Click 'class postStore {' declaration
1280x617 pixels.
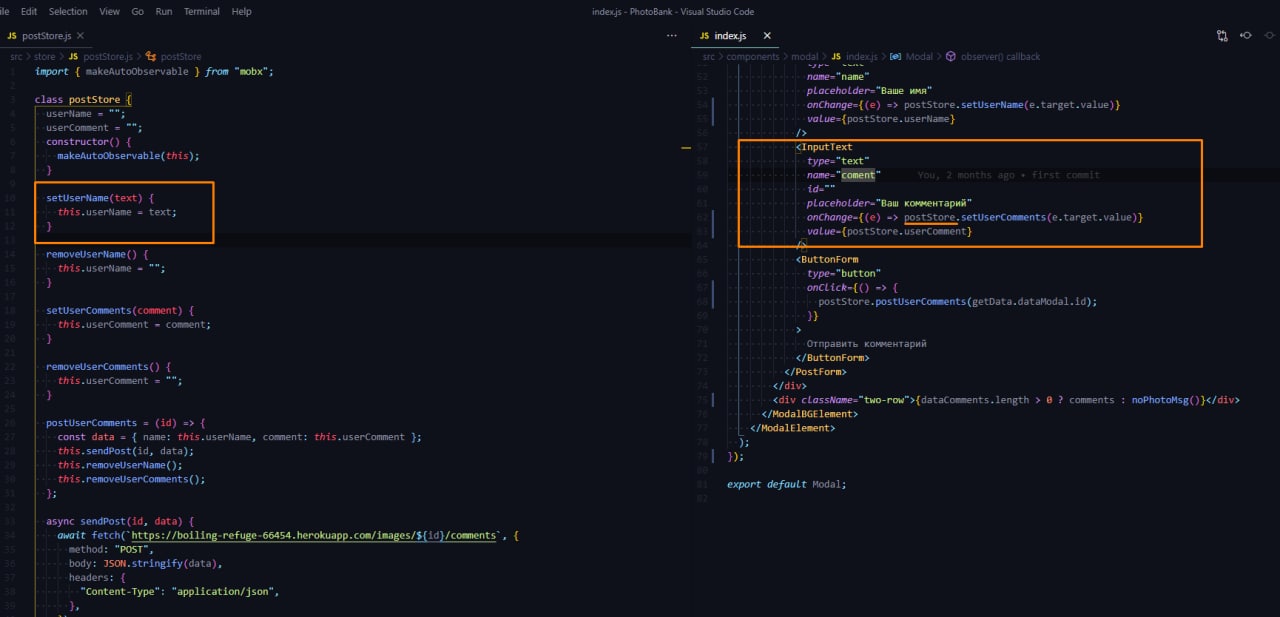click(83, 99)
